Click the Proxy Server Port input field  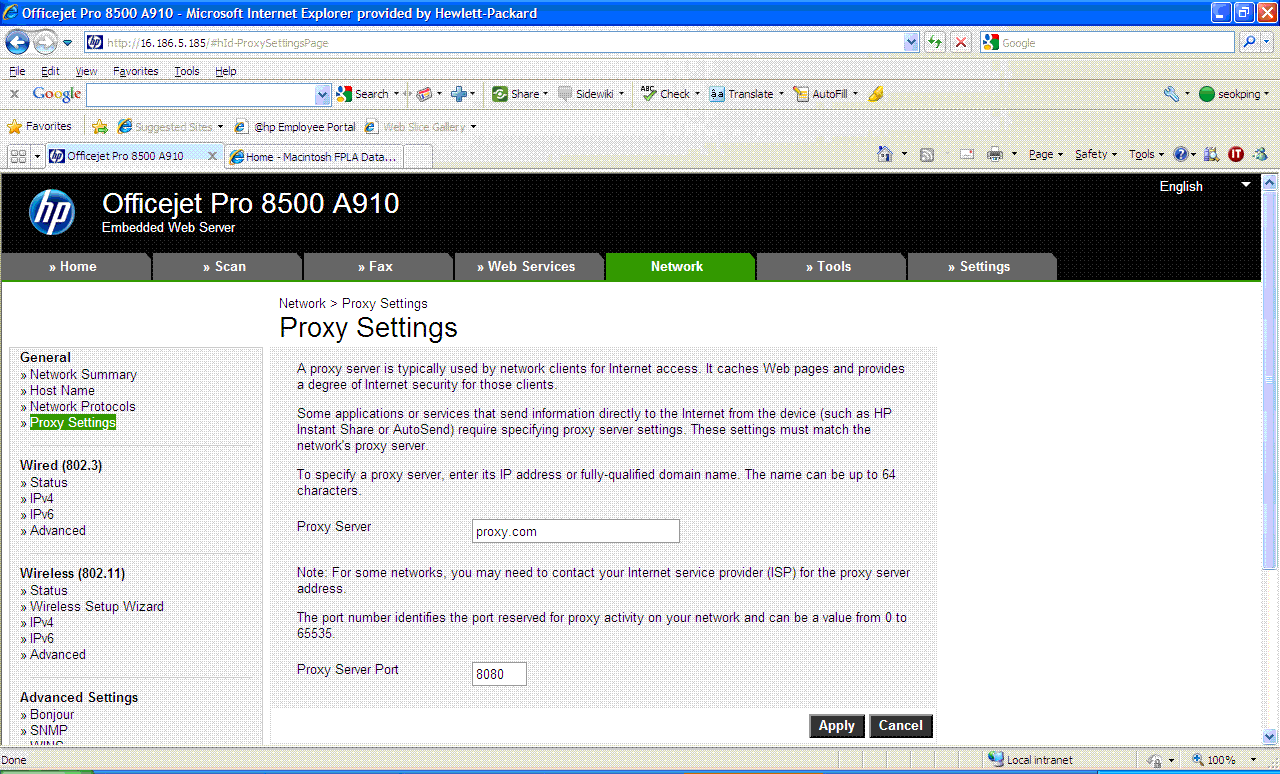tap(499, 674)
